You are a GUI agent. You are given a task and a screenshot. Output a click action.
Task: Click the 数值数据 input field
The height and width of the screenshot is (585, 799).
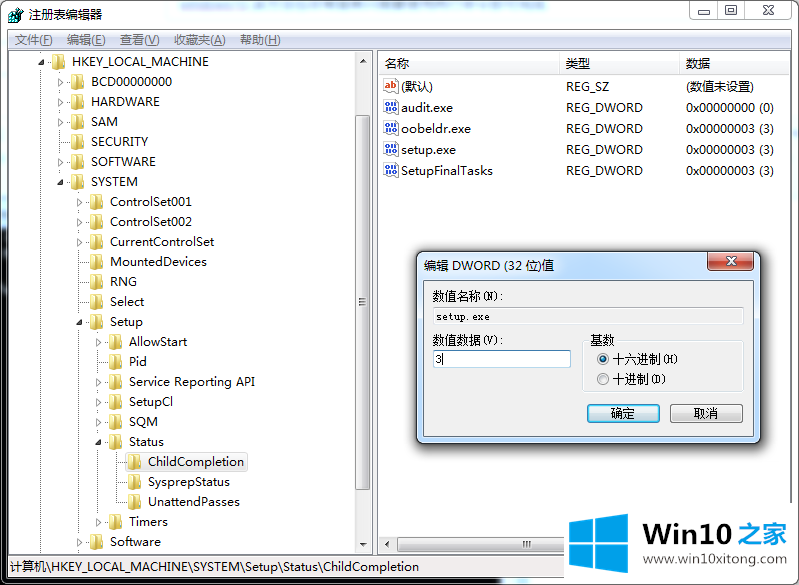[501, 359]
